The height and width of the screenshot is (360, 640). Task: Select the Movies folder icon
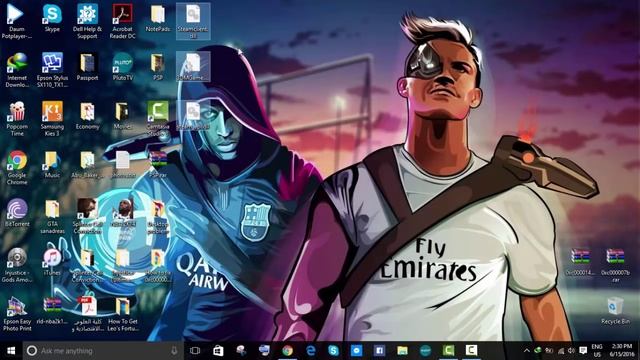click(x=122, y=116)
